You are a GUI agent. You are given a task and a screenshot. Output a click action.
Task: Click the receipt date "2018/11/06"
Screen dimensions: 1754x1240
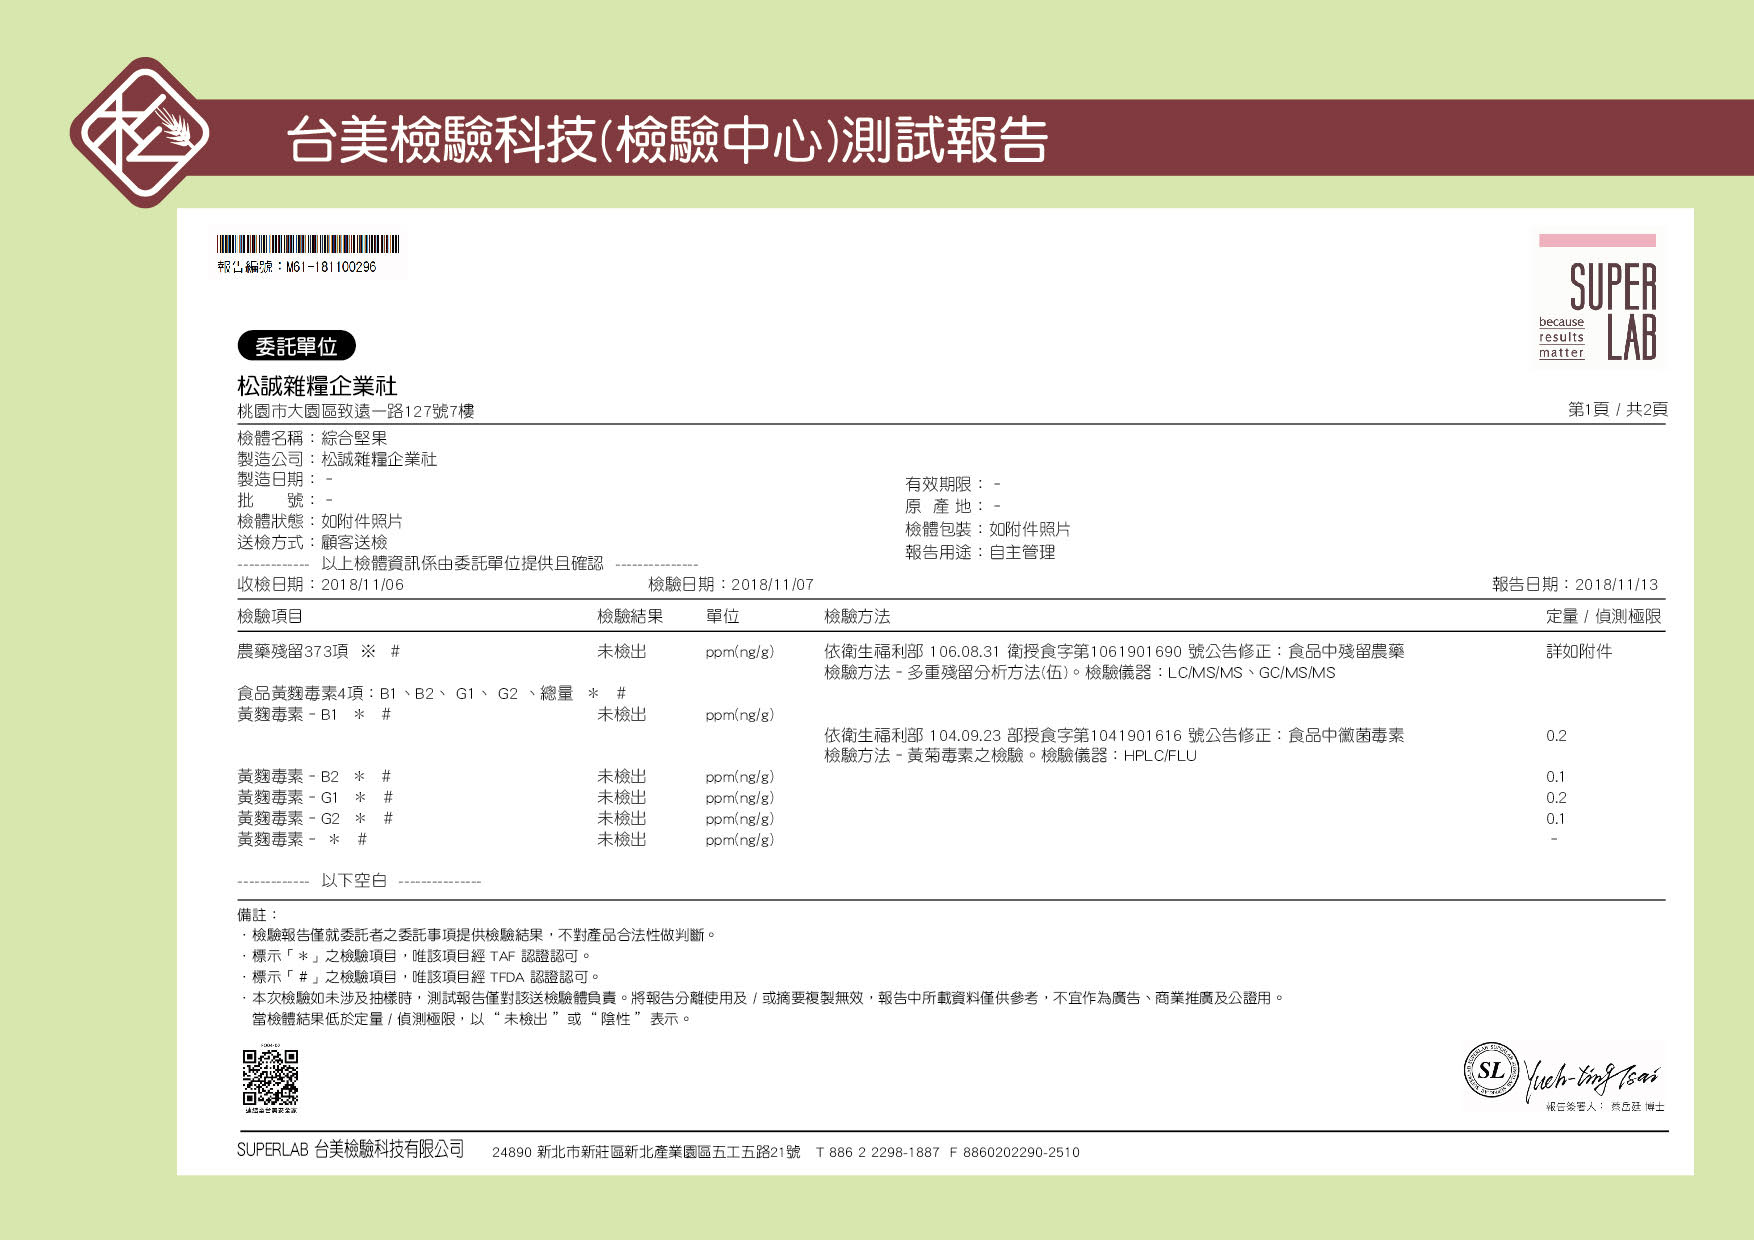point(362,585)
